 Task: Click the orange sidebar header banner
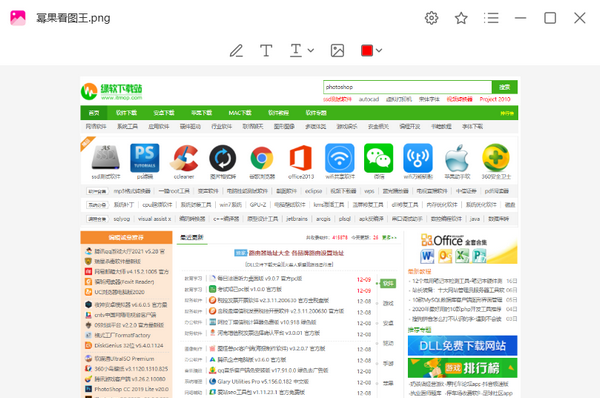(x=126, y=237)
